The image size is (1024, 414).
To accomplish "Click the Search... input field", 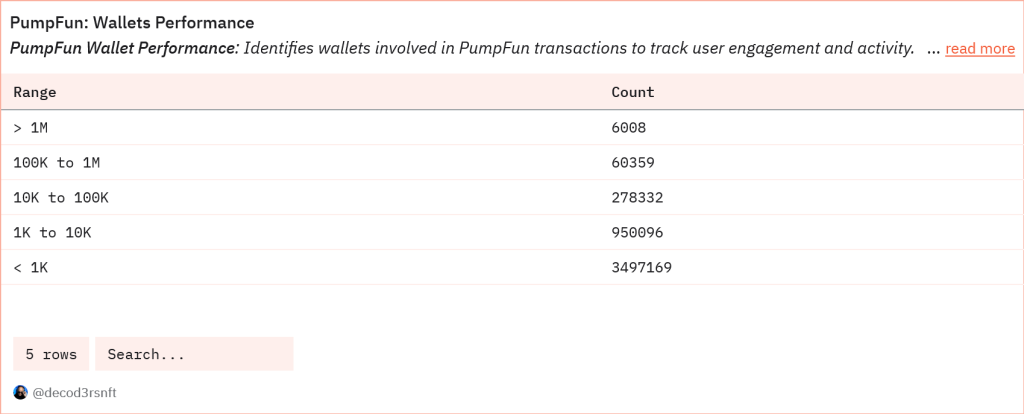I will [x=194, y=354].
